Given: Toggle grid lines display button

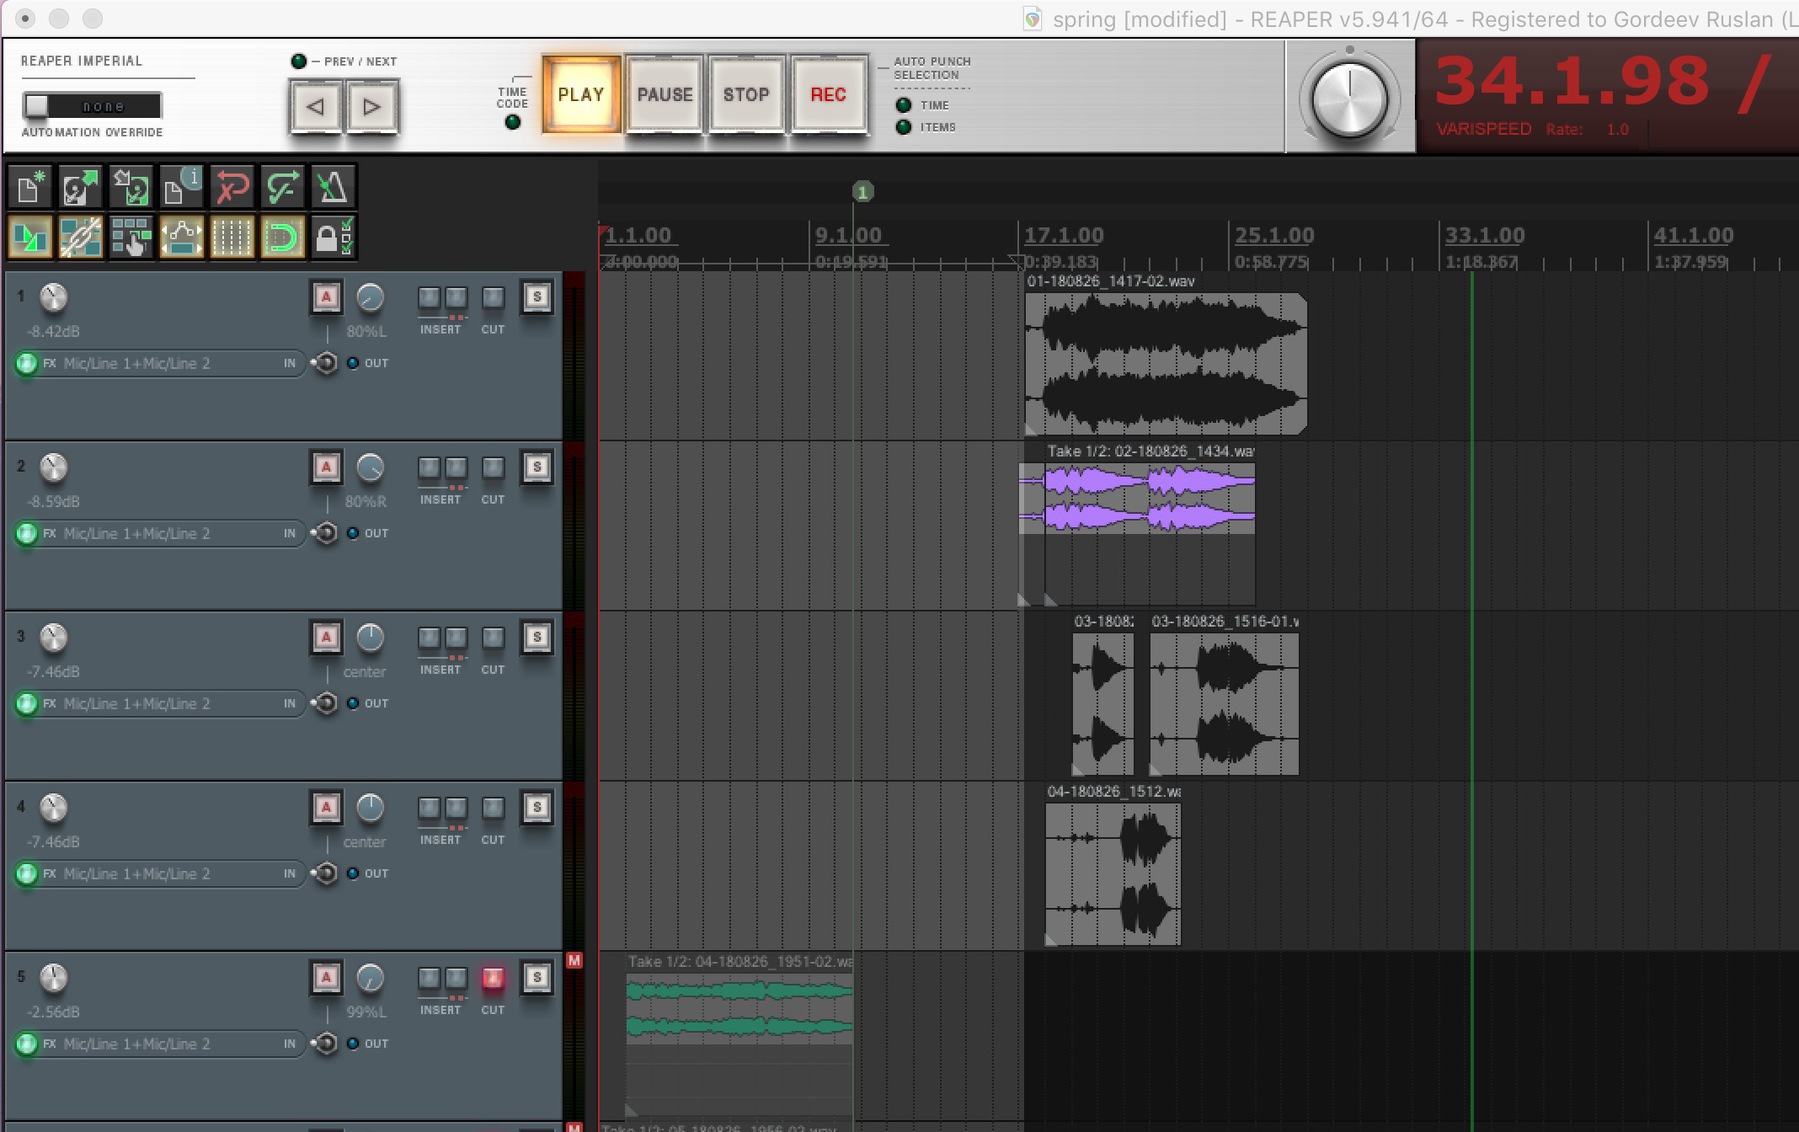Looking at the screenshot, I should (x=232, y=238).
